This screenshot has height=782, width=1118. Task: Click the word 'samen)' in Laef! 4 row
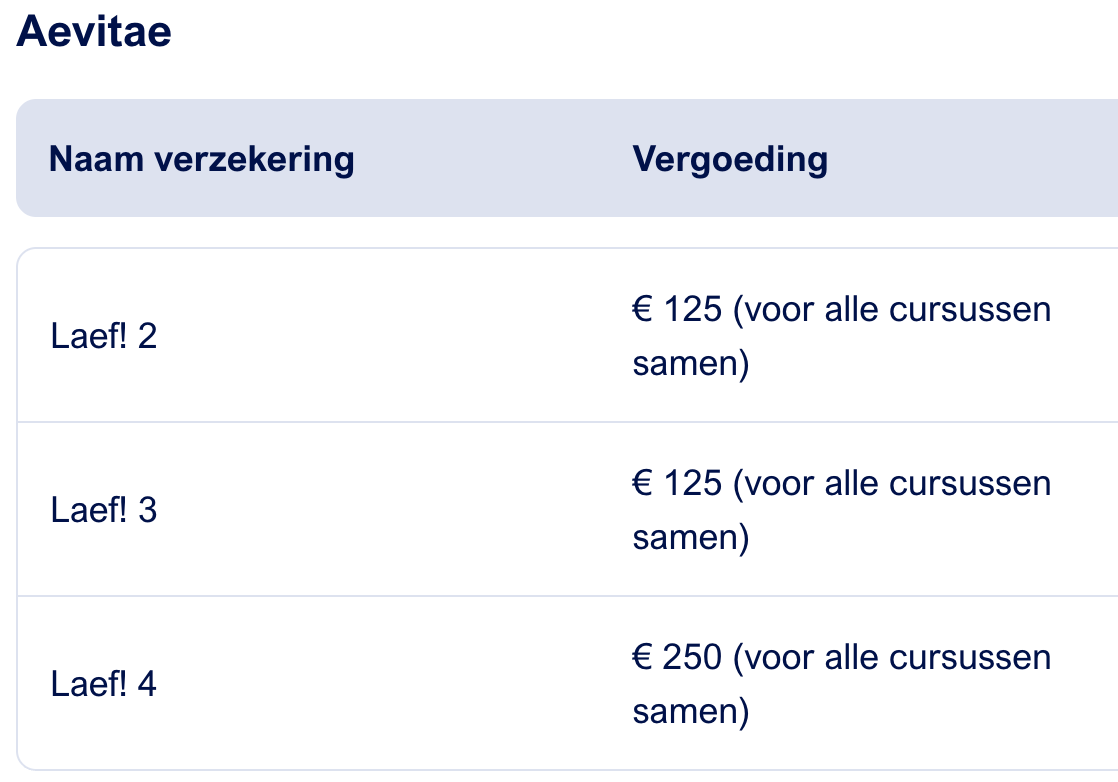(x=690, y=712)
